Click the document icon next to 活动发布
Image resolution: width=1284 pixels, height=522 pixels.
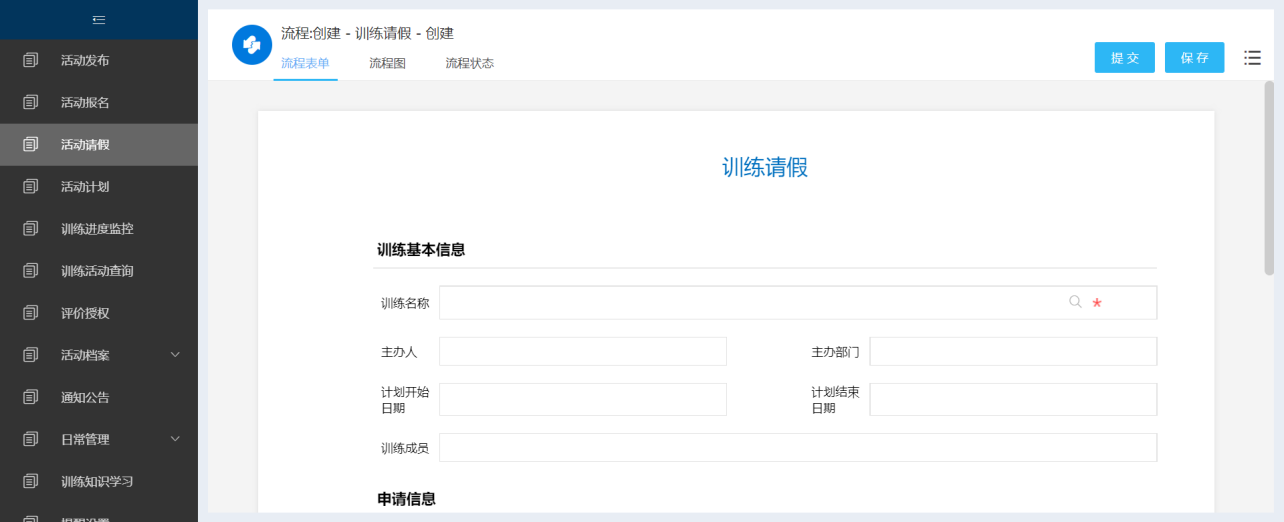pyautogui.click(x=30, y=60)
